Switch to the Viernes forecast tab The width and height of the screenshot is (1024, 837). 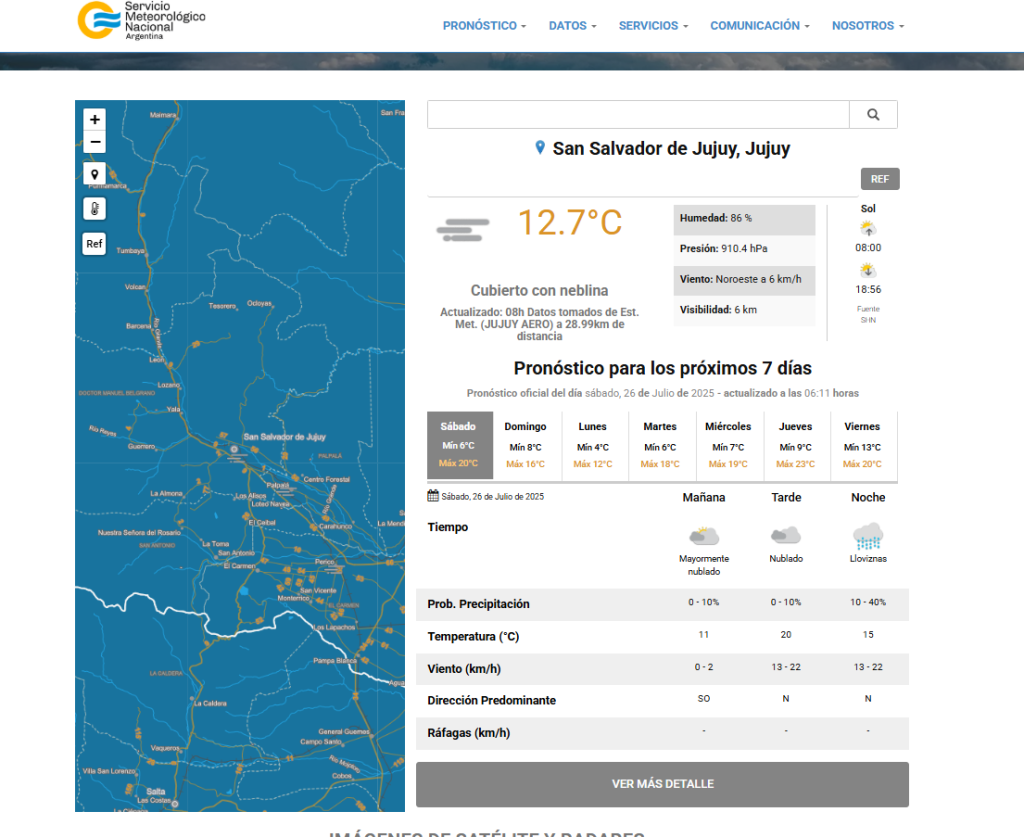pos(862,445)
